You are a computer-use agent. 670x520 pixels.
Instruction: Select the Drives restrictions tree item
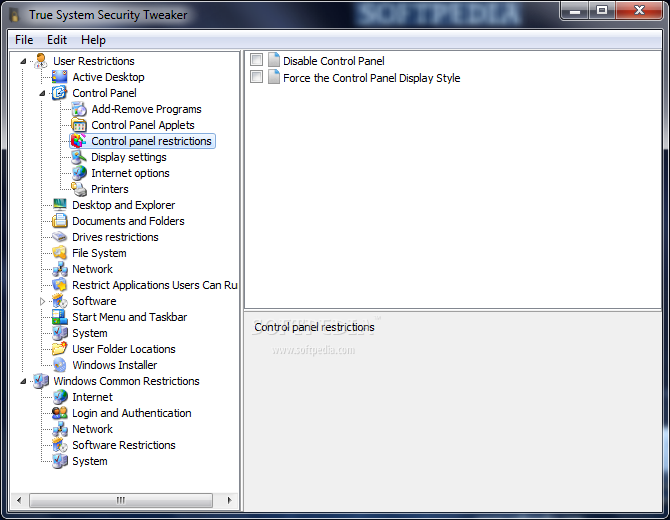115,237
